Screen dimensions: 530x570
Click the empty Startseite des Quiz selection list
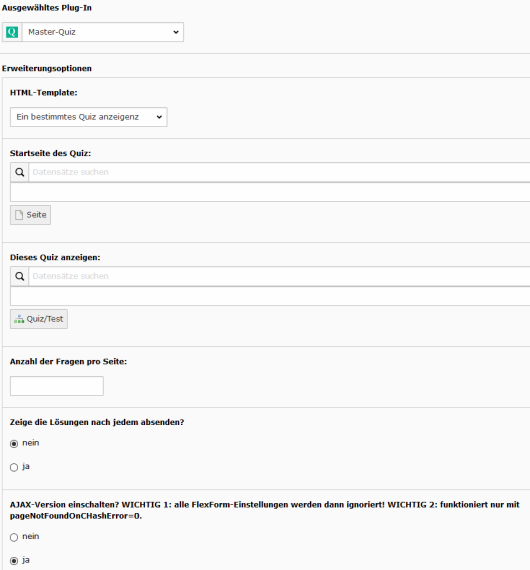point(270,192)
